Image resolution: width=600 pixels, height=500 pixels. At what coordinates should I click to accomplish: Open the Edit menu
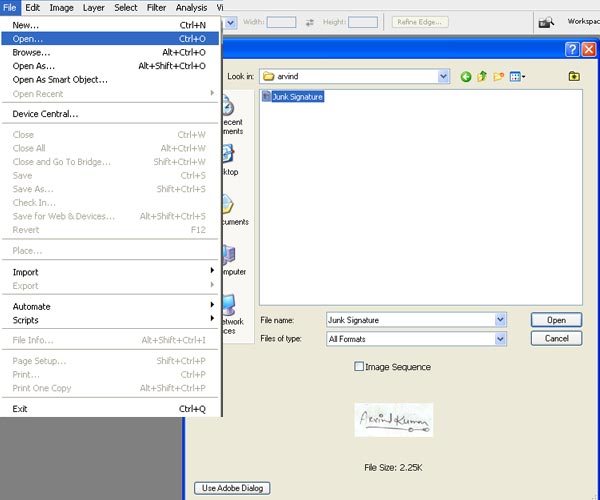(33, 8)
